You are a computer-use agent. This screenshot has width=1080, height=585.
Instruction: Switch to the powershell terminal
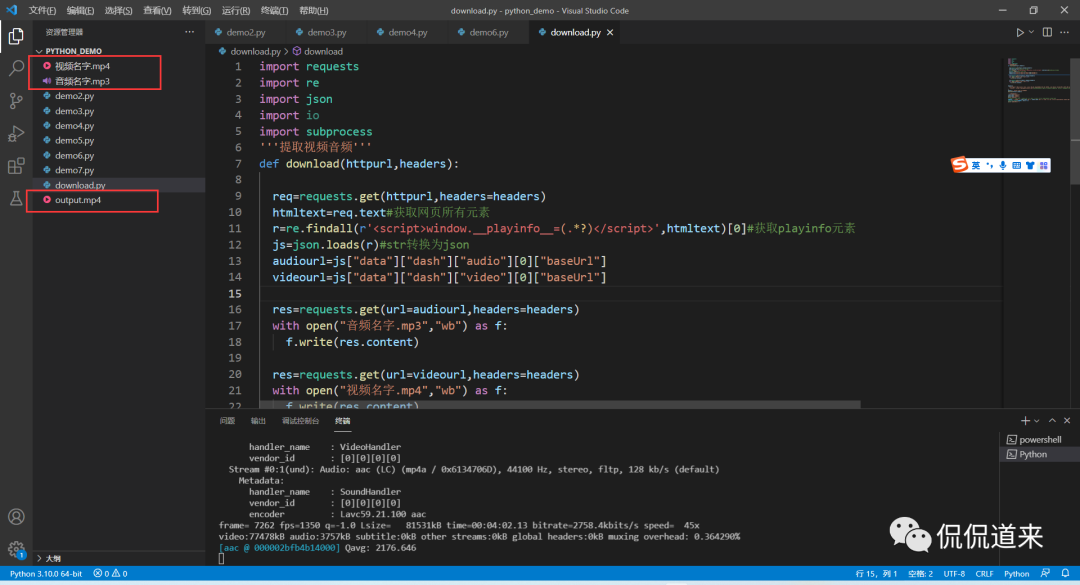pyautogui.click(x=1039, y=440)
